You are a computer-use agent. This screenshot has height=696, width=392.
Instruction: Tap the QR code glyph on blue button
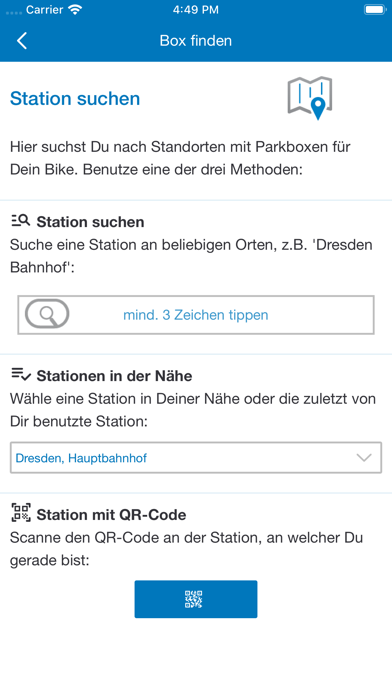(x=194, y=599)
